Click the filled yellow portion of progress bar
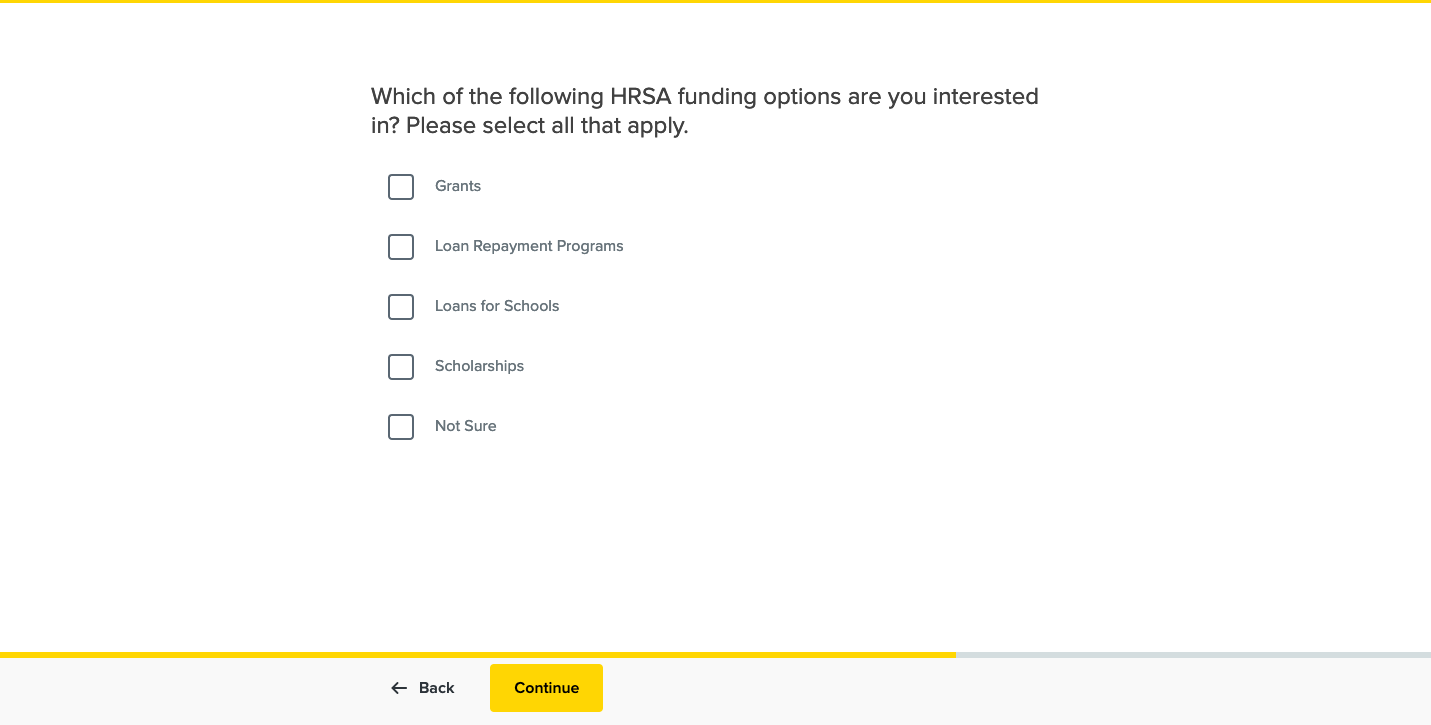The image size is (1431, 725). click(477, 655)
